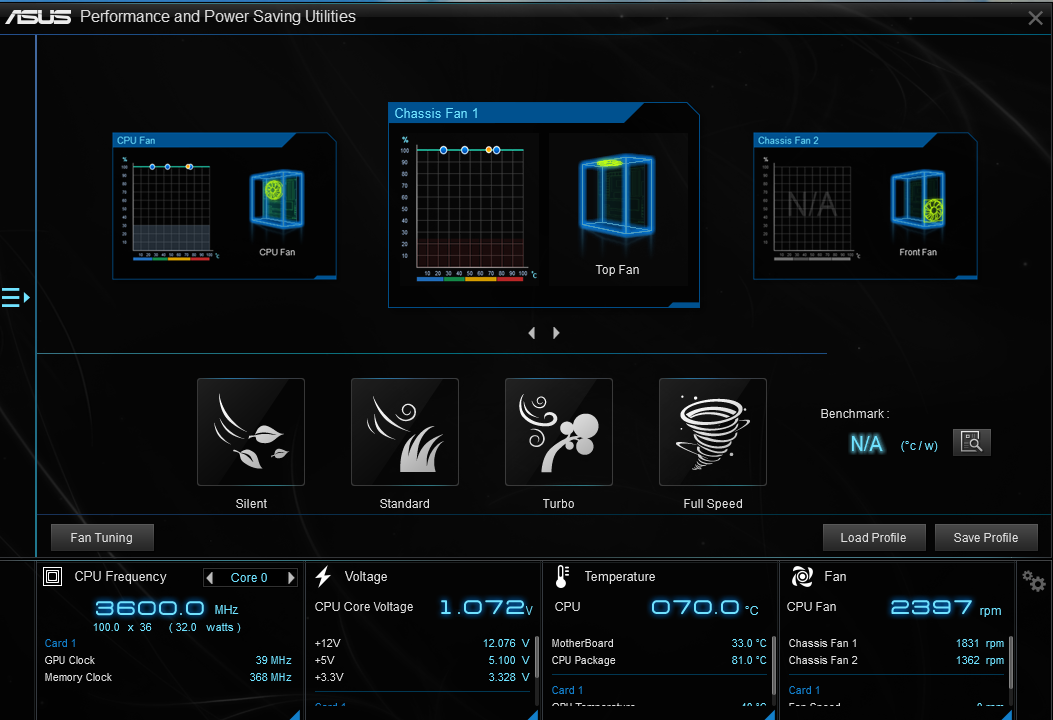This screenshot has height=720, width=1053.
Task: Open the left sidebar menu icon
Action: 15,297
